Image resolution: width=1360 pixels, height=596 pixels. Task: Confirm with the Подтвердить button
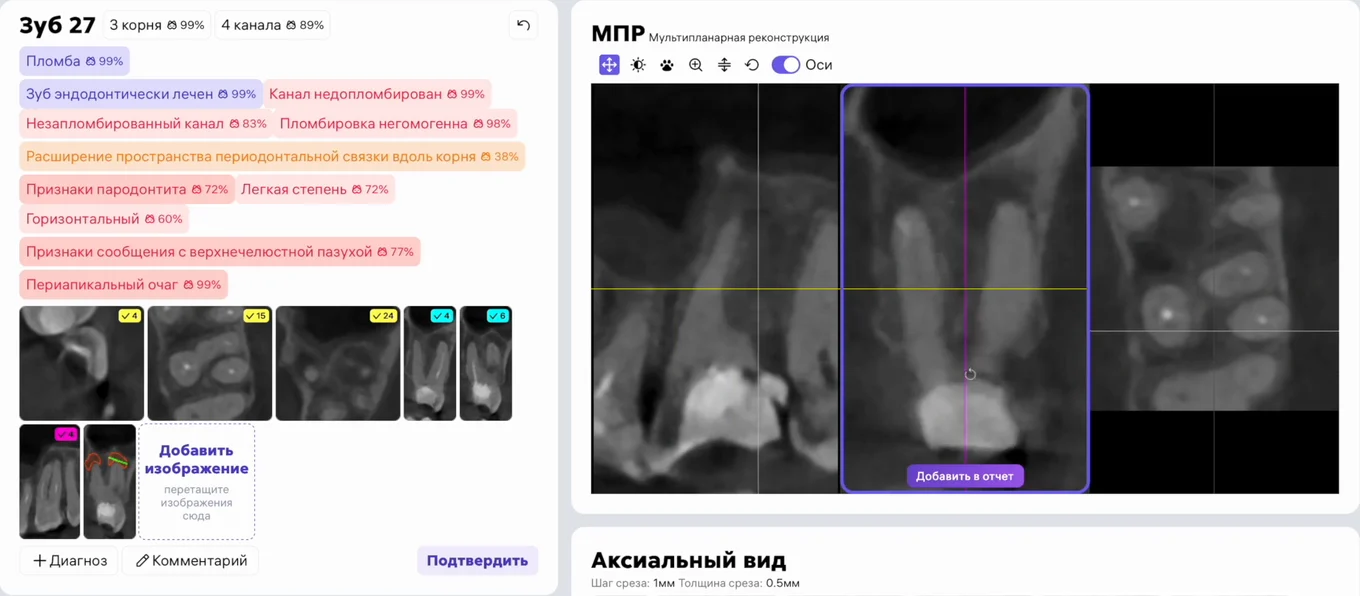click(x=477, y=560)
